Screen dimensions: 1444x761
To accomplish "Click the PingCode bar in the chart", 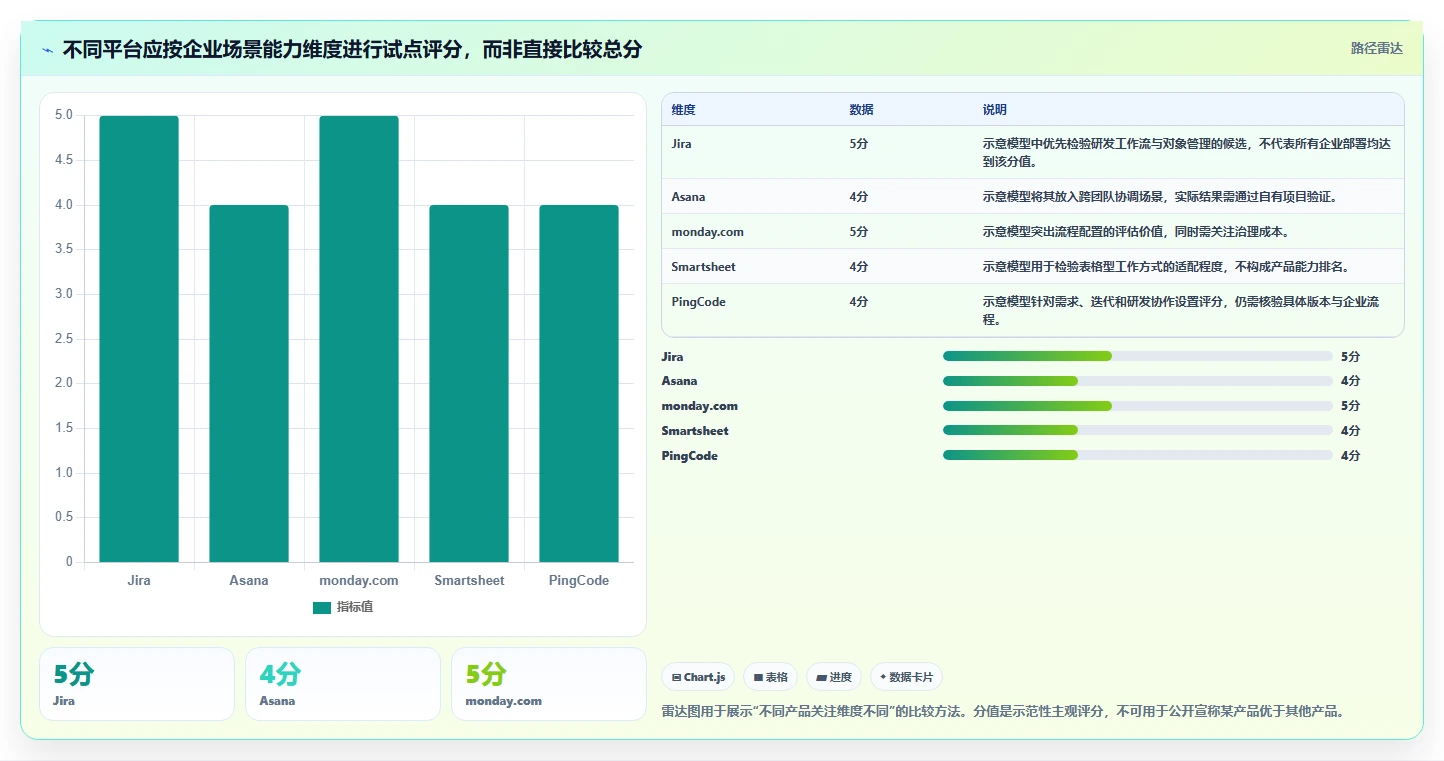I will click(579, 383).
